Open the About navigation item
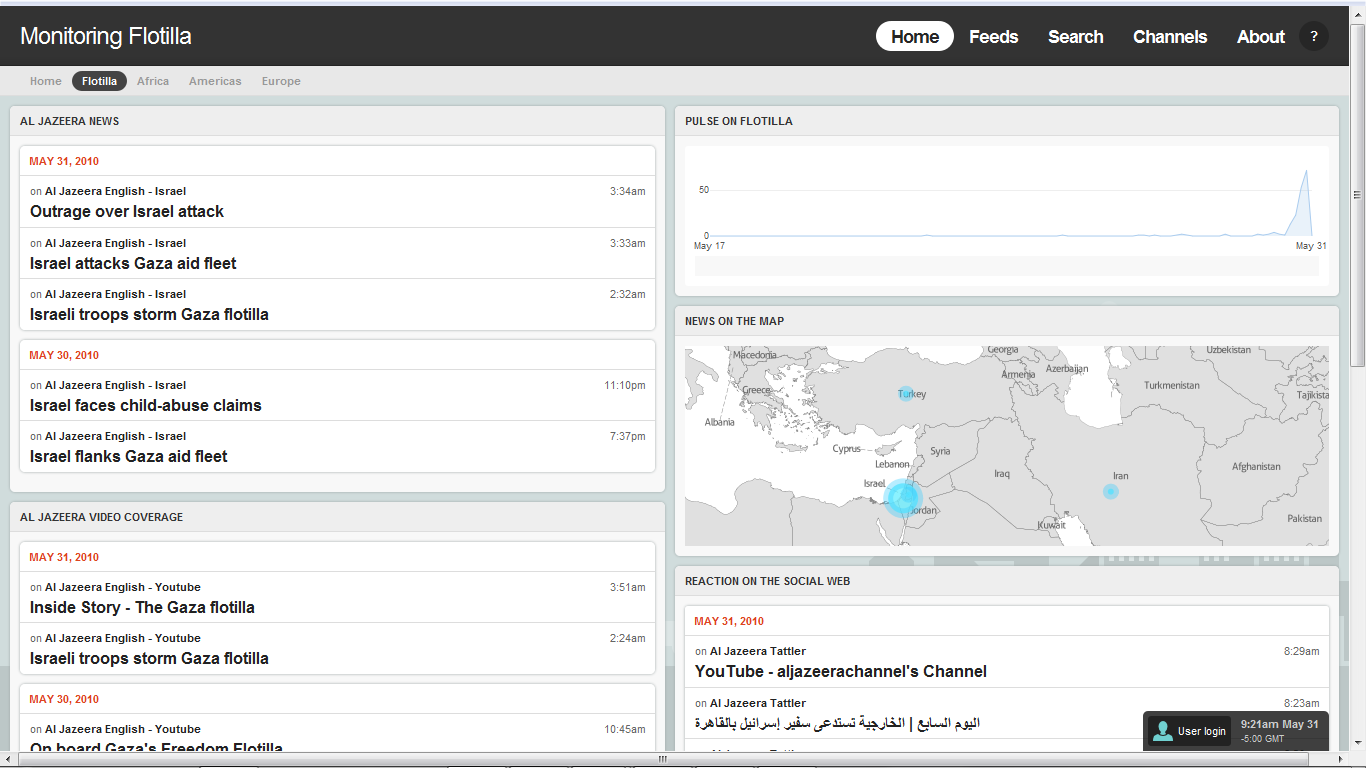The height and width of the screenshot is (768, 1366). click(x=1260, y=37)
